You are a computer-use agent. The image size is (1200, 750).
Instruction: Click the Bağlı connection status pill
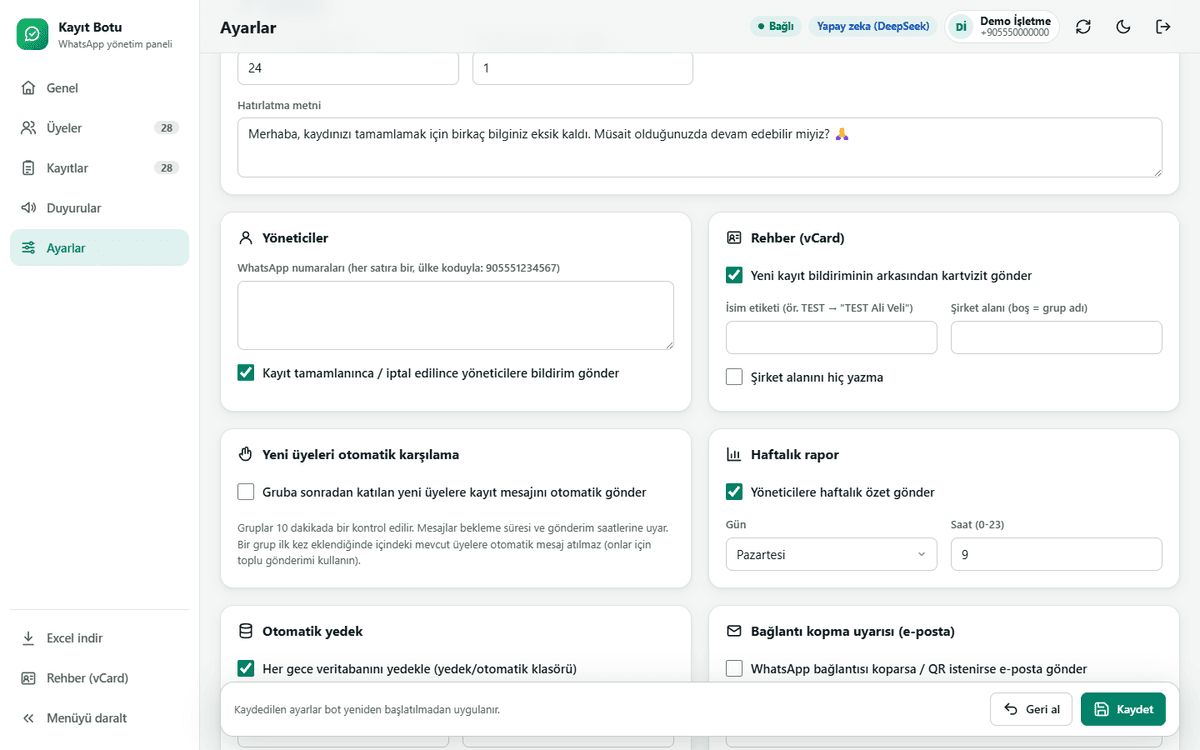775,27
